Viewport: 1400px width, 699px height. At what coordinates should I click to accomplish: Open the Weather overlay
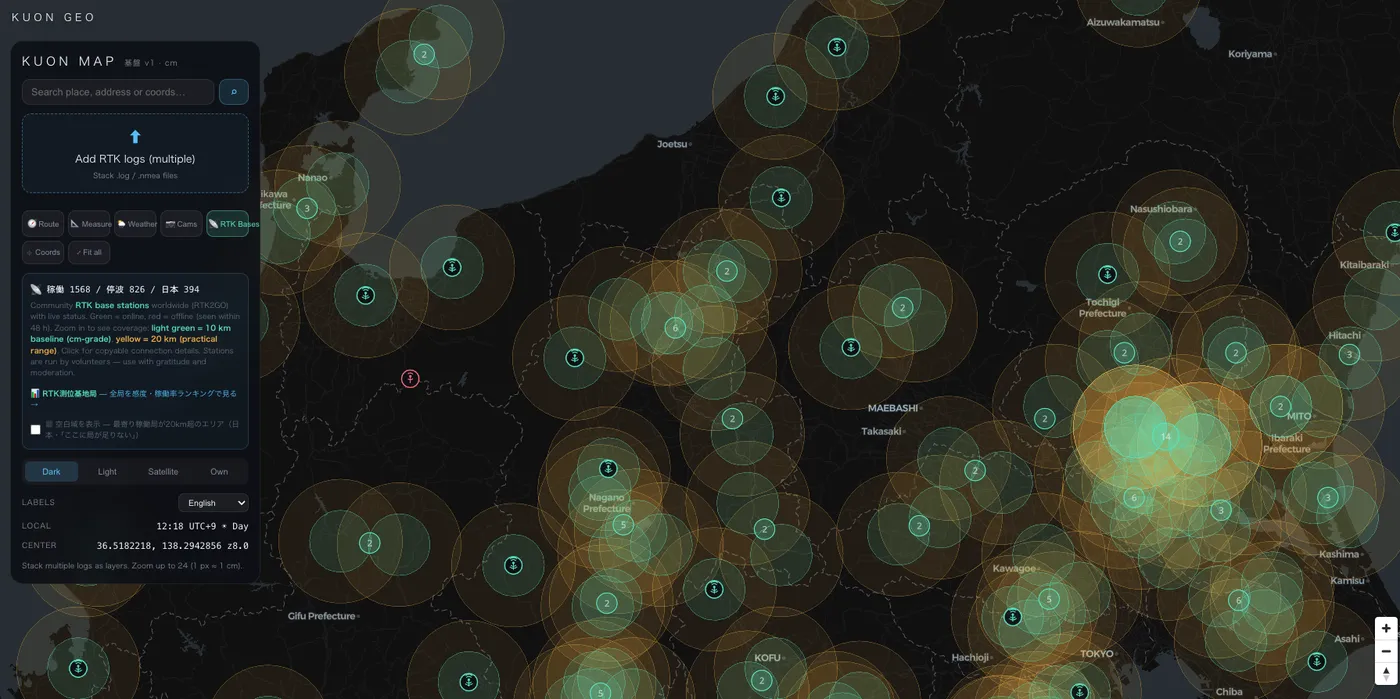click(x=136, y=224)
